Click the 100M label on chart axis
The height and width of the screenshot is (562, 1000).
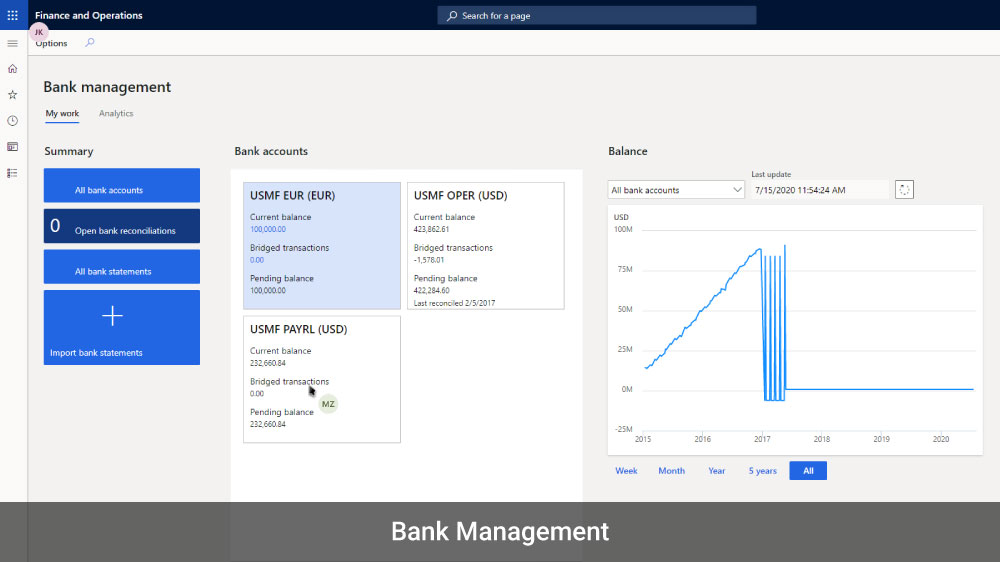coord(623,229)
